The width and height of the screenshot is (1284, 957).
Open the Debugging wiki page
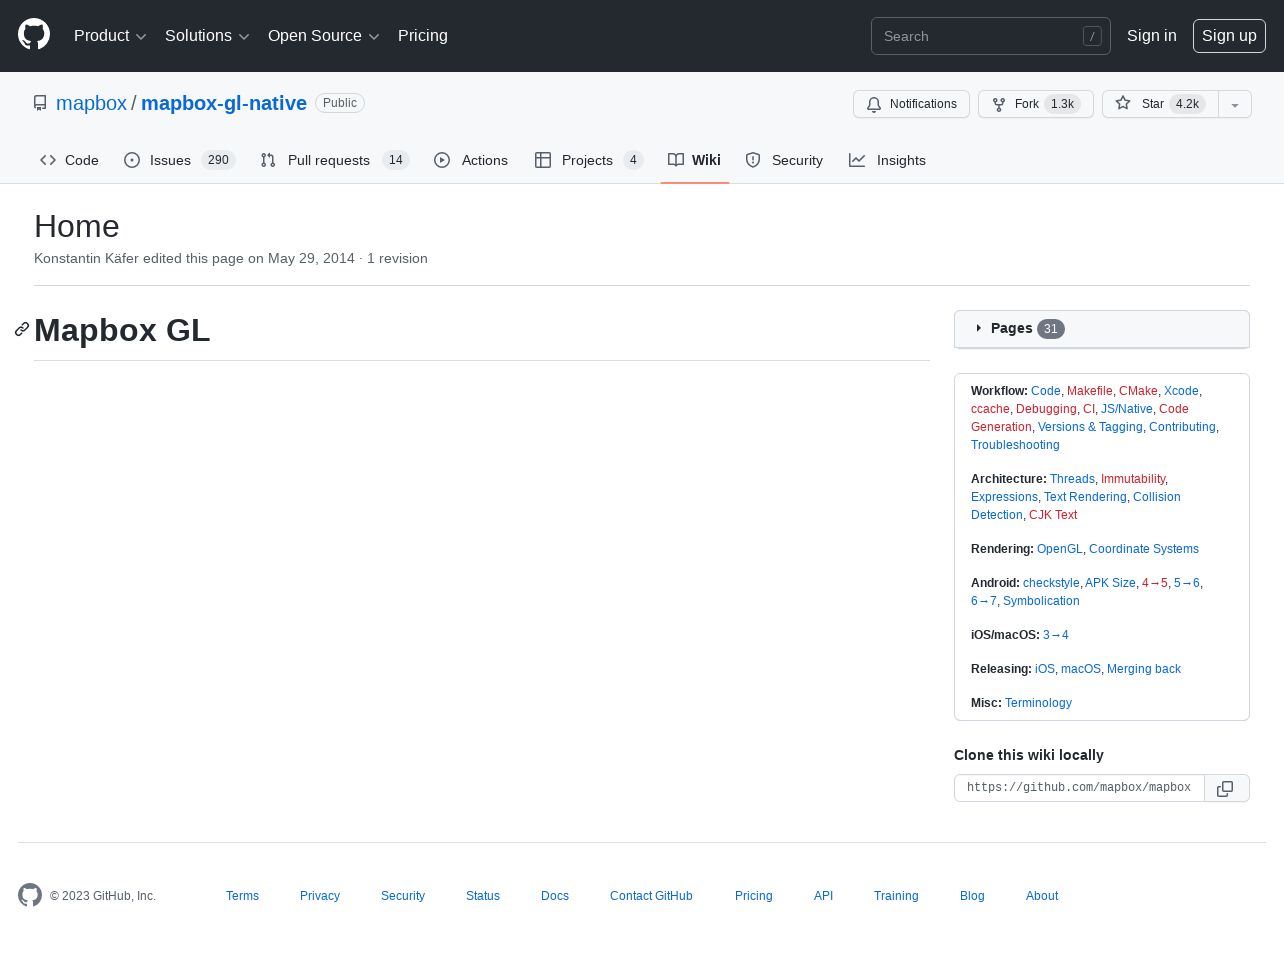tap(1046, 409)
